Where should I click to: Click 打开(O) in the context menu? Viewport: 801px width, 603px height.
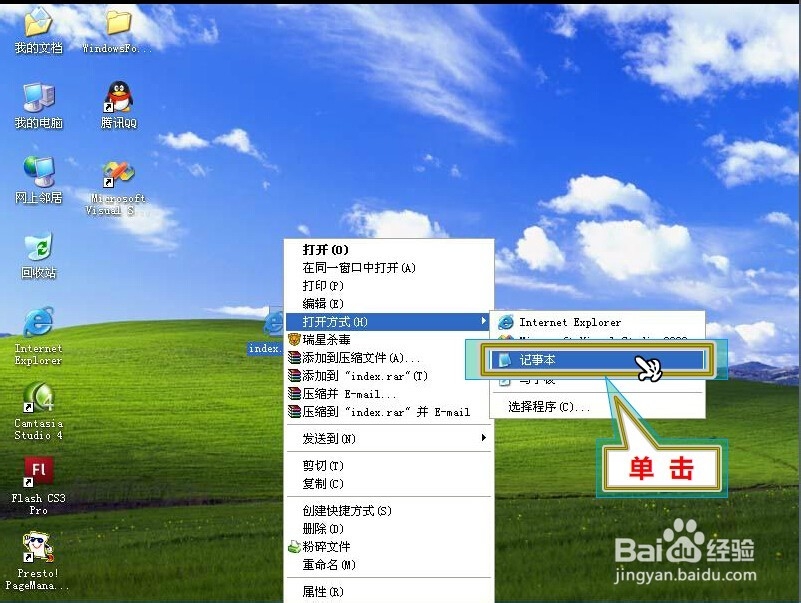pos(389,249)
